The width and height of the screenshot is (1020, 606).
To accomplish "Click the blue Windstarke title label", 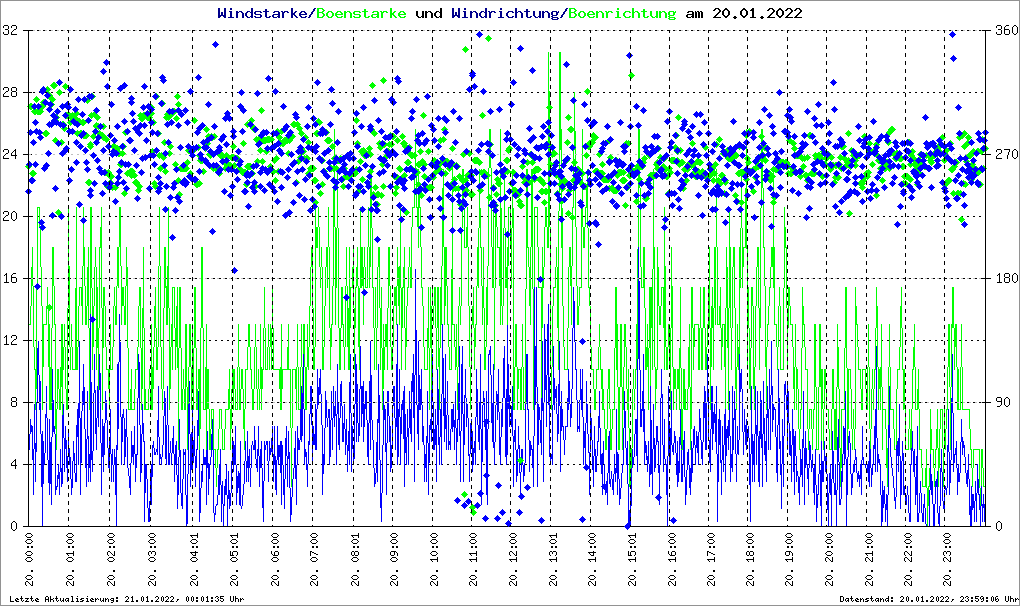I will pyautogui.click(x=263, y=14).
